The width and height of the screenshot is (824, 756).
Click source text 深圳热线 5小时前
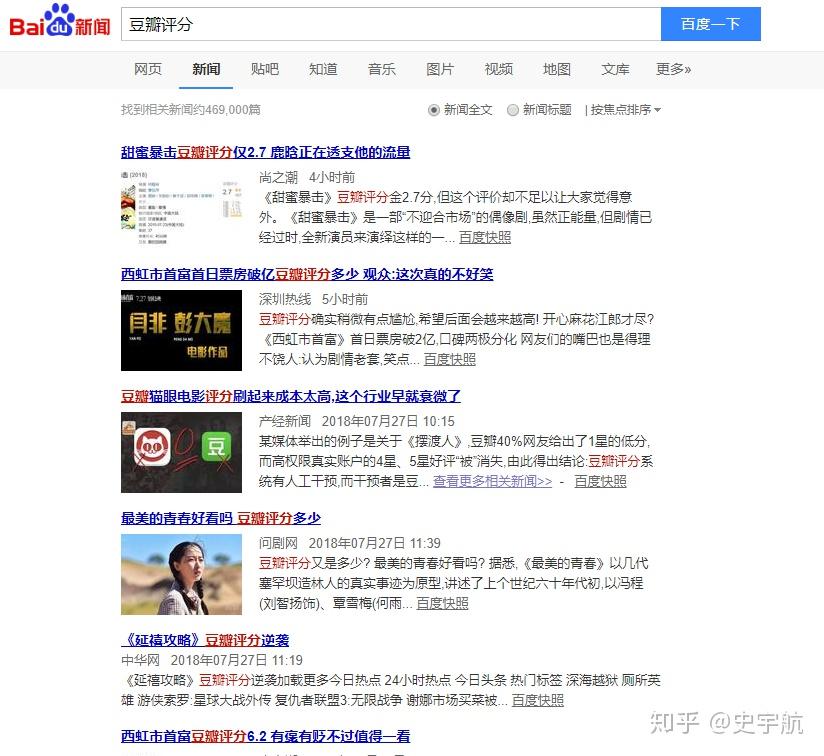313,299
